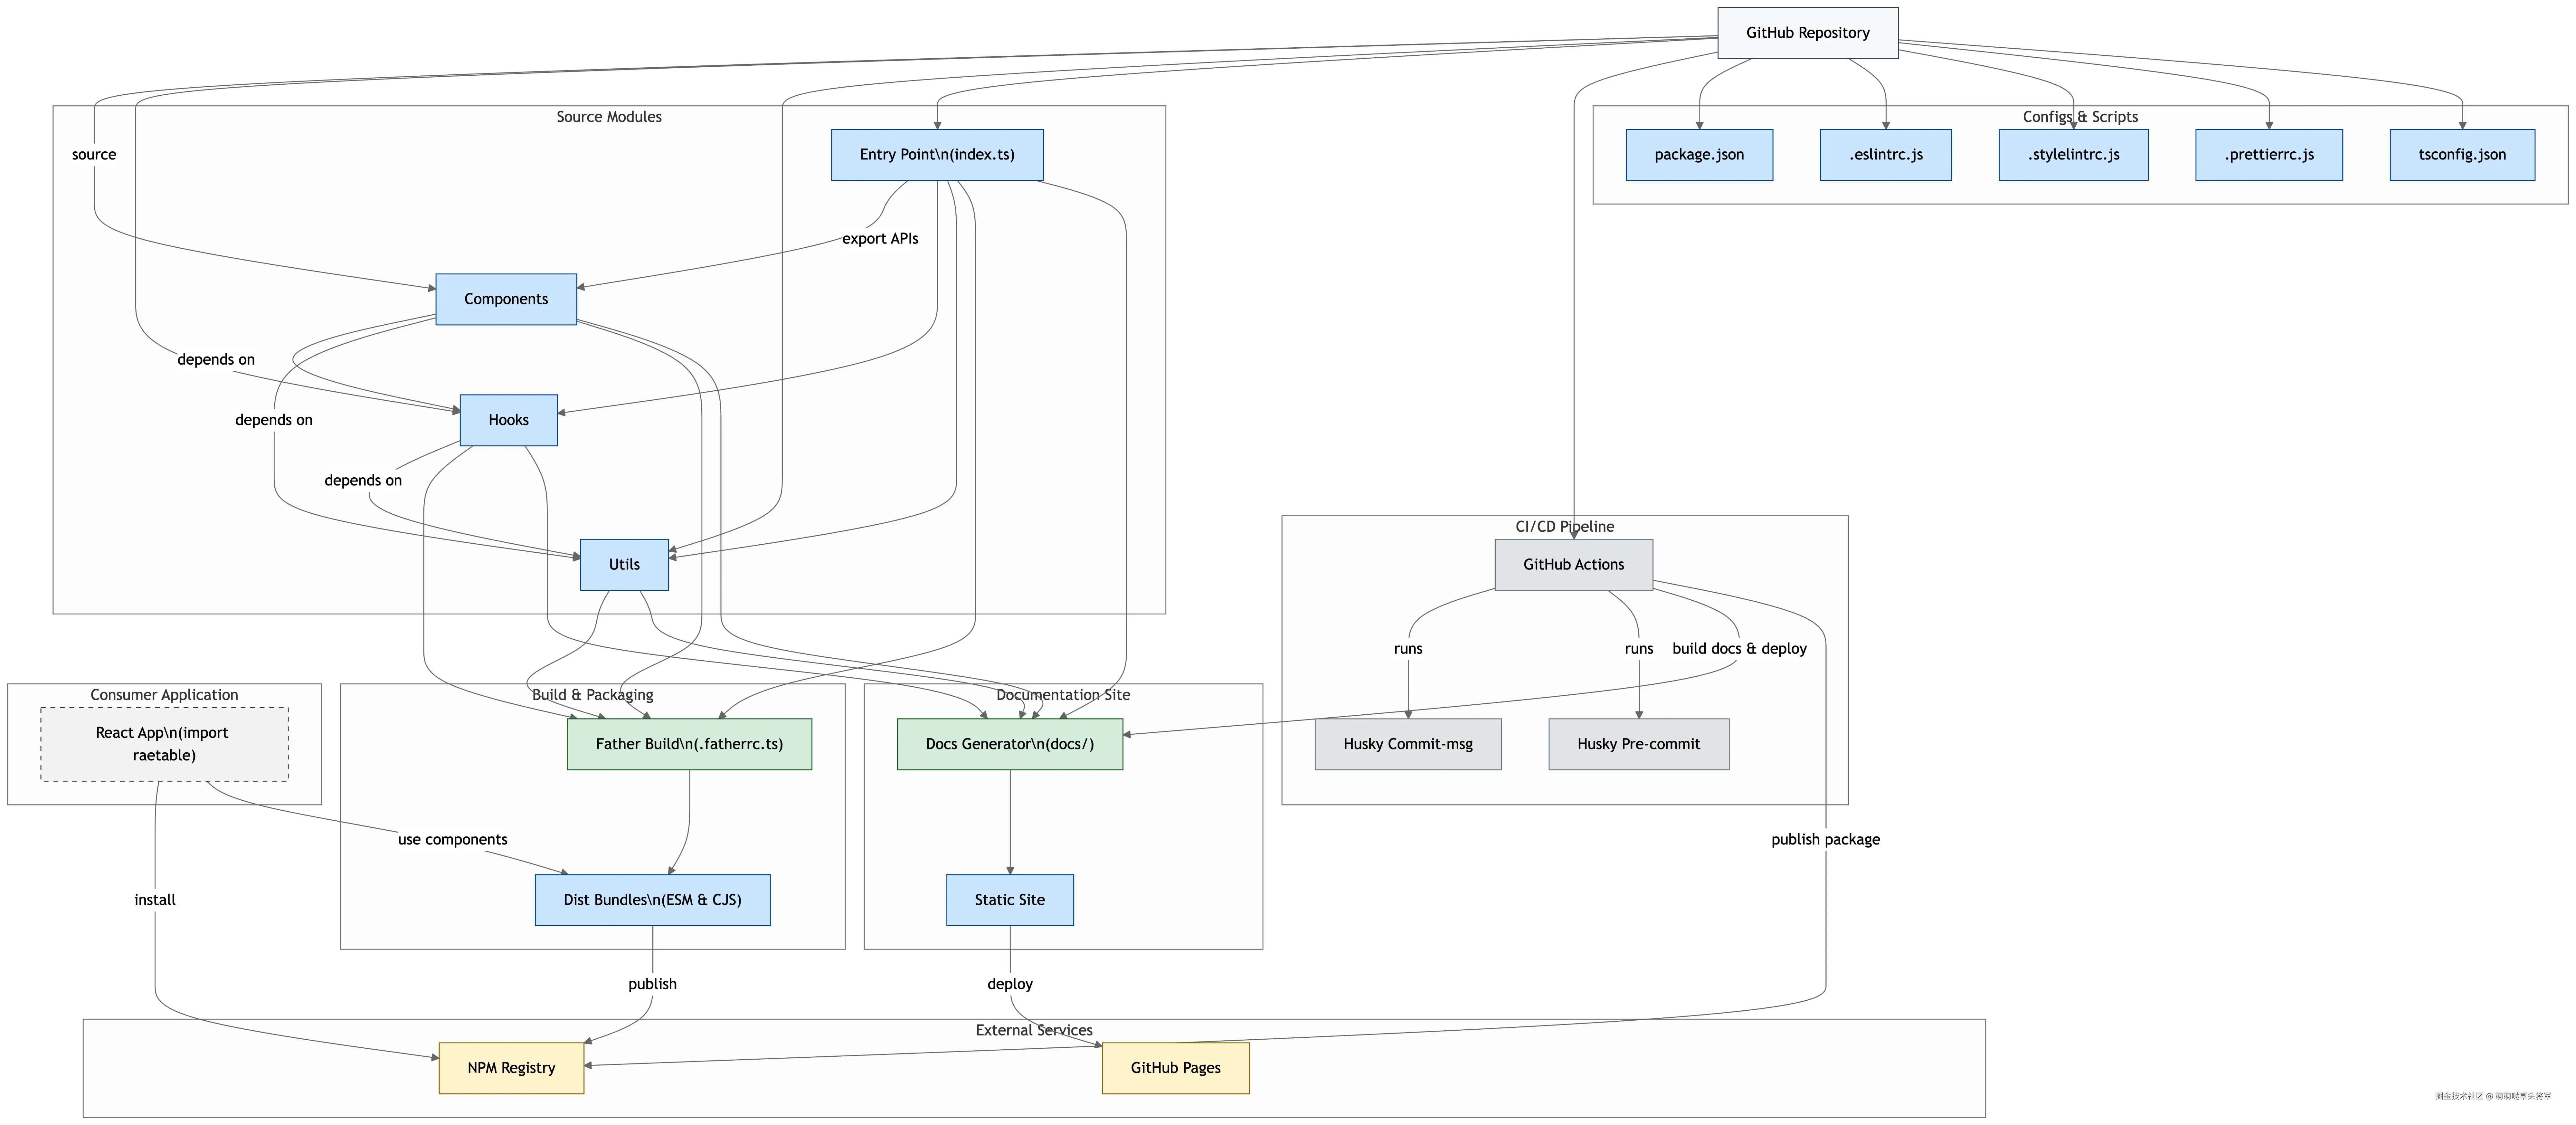
Task: Select the Hooks node
Action: (508, 420)
